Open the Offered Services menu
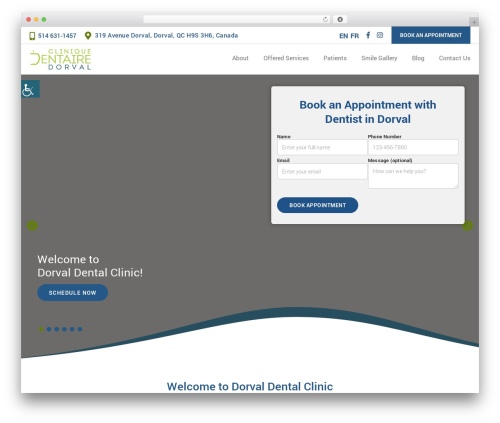Viewport: 500px width, 423px height. pos(286,58)
